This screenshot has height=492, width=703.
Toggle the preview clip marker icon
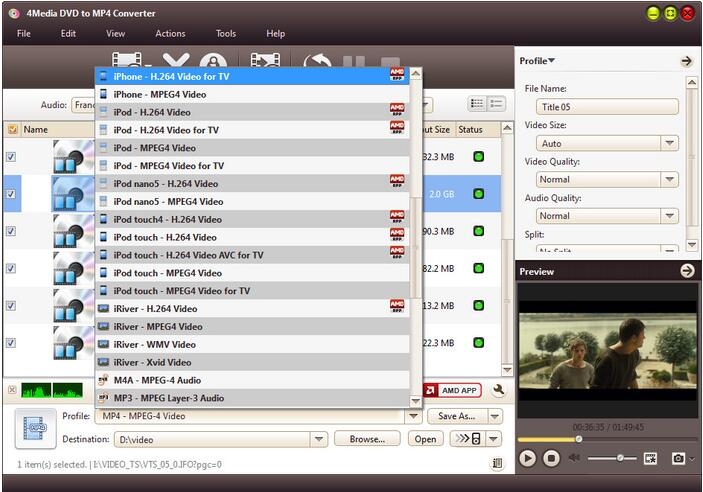[650, 458]
